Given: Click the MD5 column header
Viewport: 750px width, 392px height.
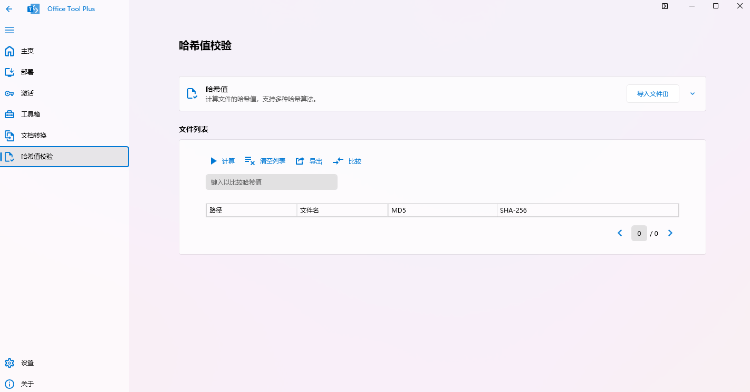Looking at the screenshot, I should pos(442,210).
